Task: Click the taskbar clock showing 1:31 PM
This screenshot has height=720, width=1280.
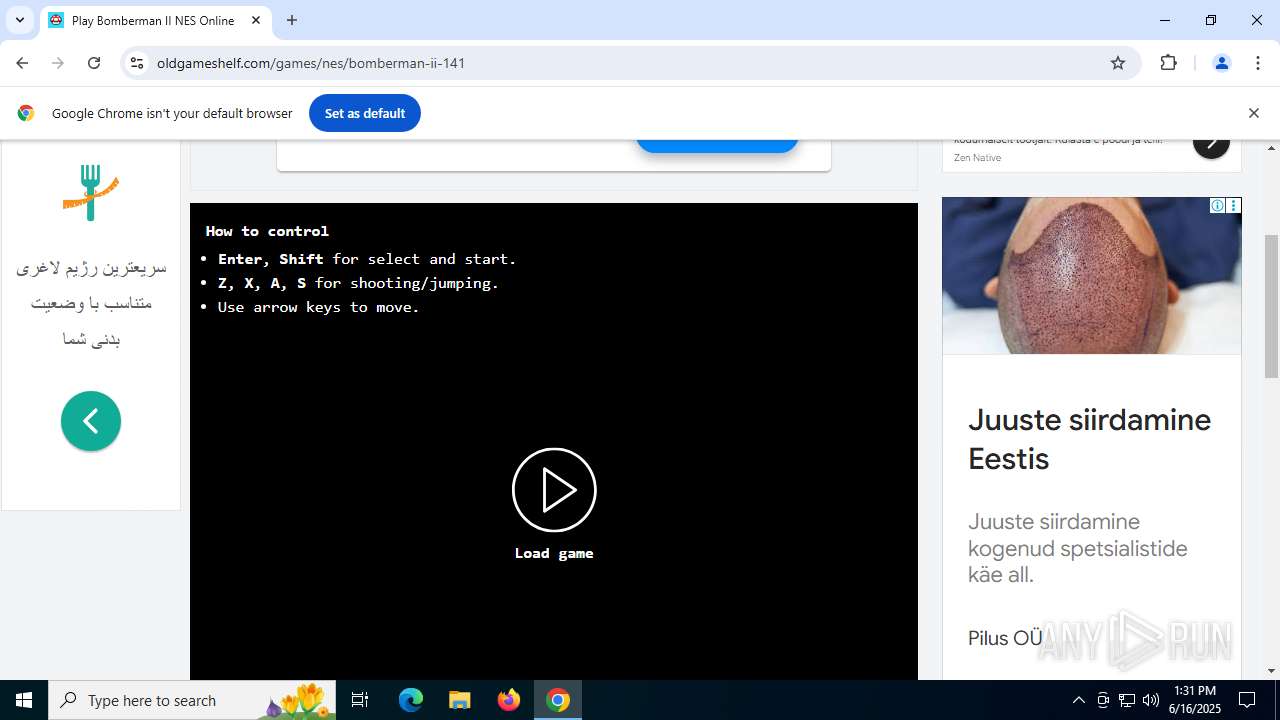Action: 1194,700
